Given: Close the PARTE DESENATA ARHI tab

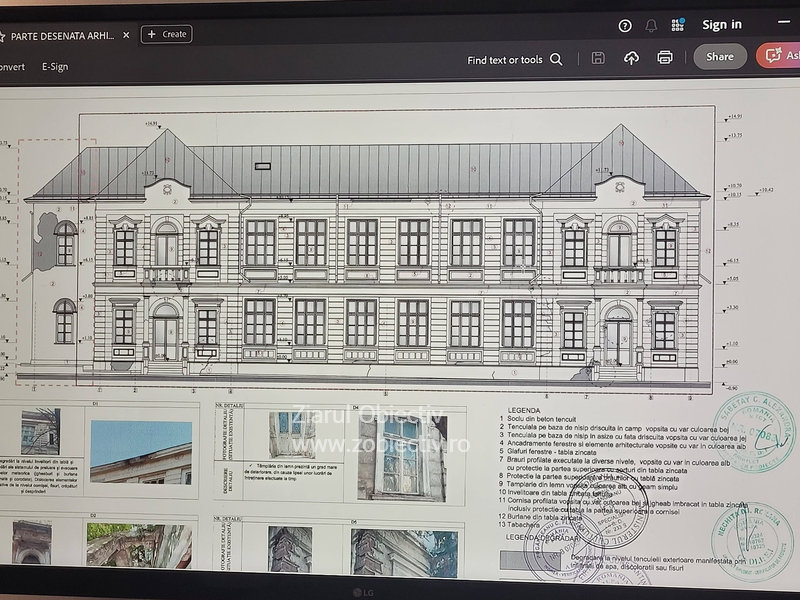Looking at the screenshot, I should [x=126, y=35].
